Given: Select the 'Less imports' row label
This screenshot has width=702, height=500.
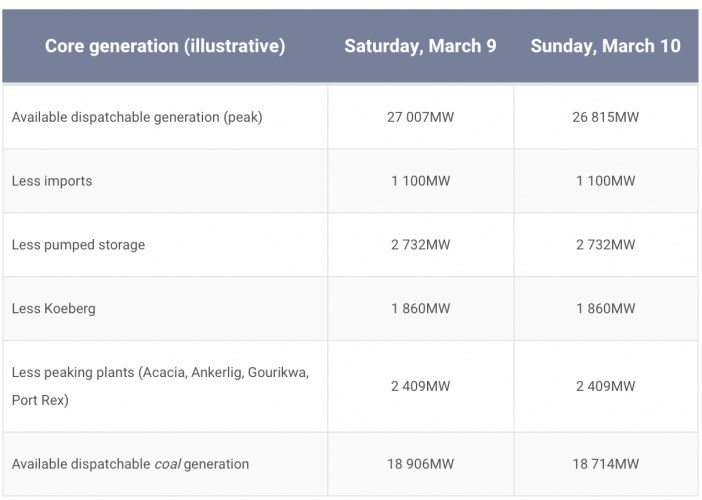Looking at the screenshot, I should tap(52, 181).
